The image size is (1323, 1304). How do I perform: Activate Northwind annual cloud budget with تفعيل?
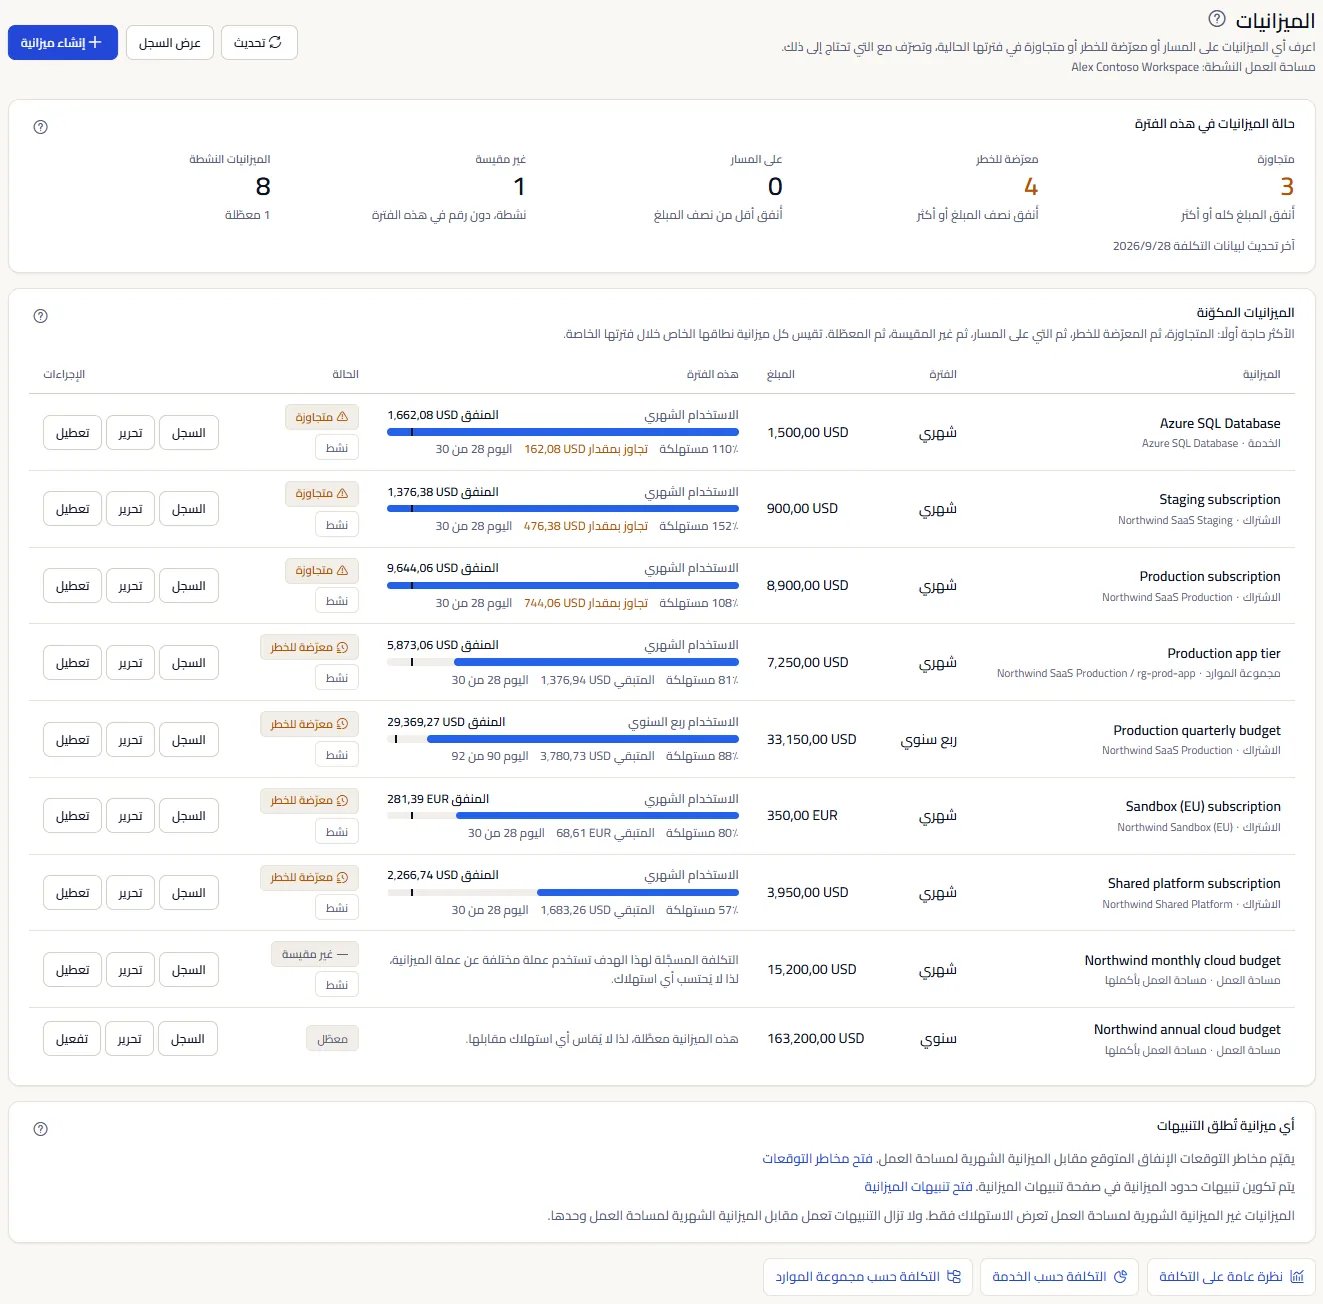(72, 1039)
